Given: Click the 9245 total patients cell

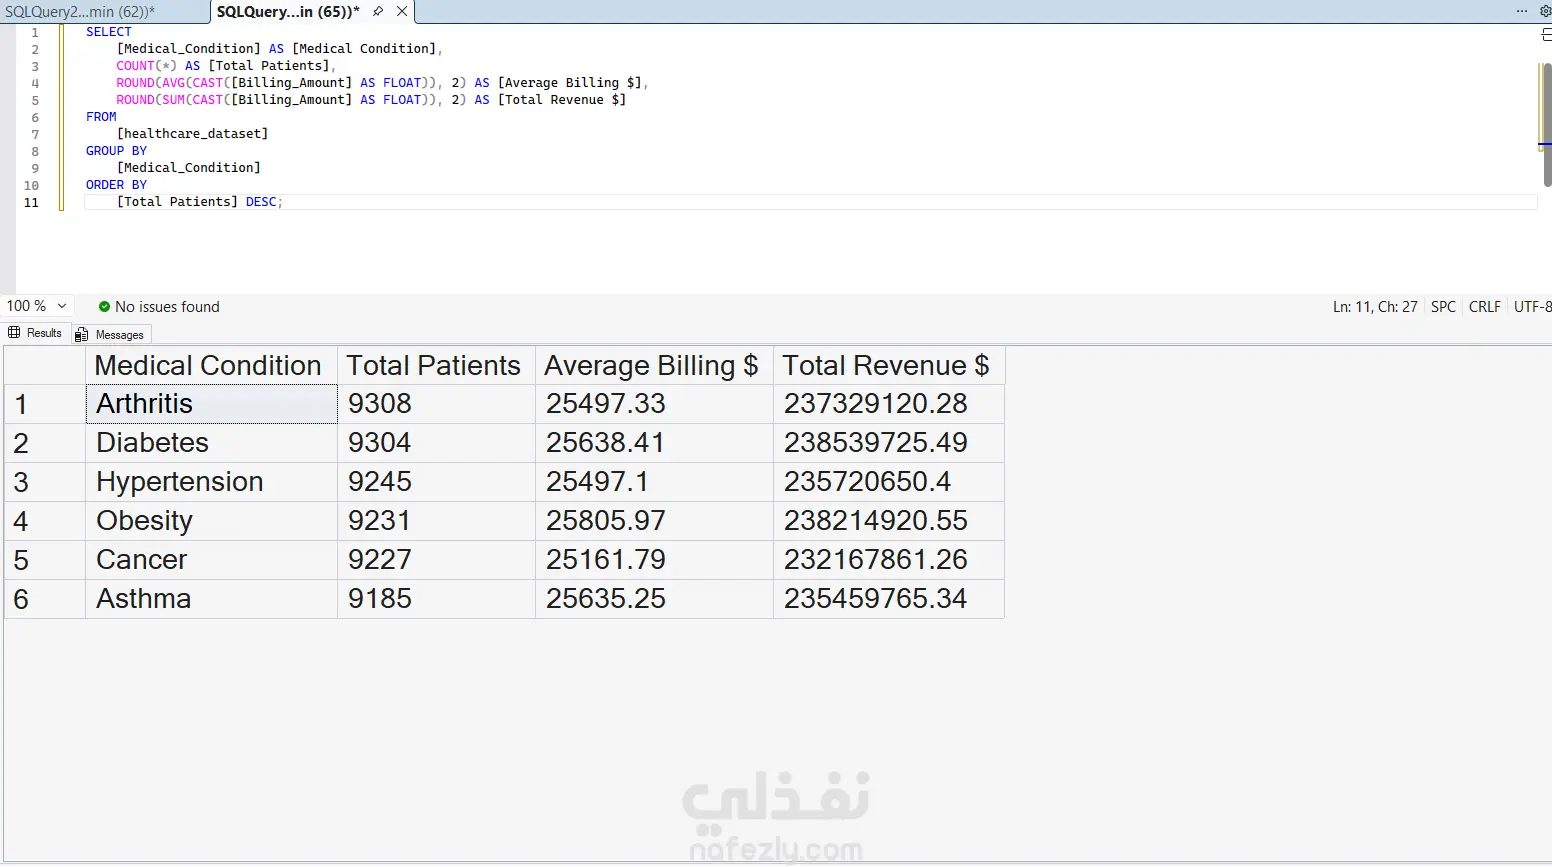Looking at the screenshot, I should 436,482.
